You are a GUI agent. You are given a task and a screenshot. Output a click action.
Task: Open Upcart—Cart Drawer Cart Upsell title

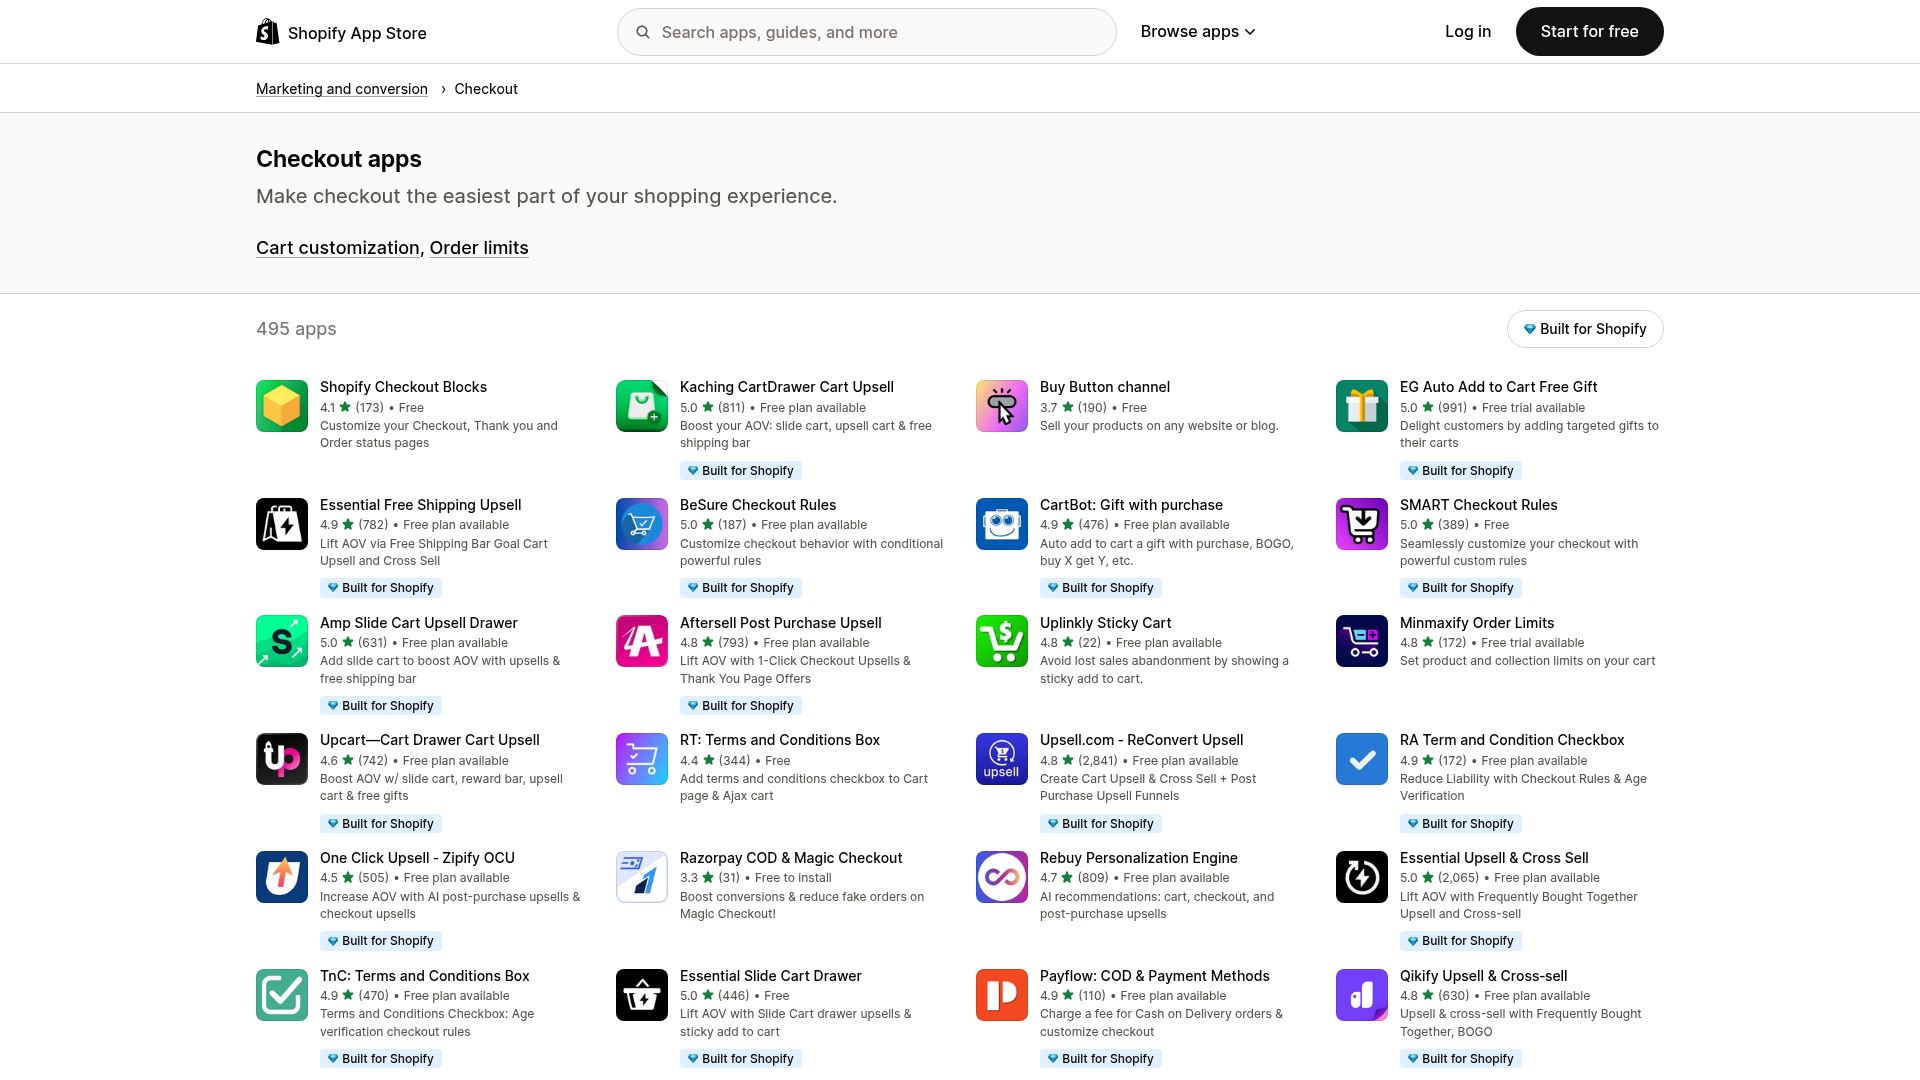(430, 740)
